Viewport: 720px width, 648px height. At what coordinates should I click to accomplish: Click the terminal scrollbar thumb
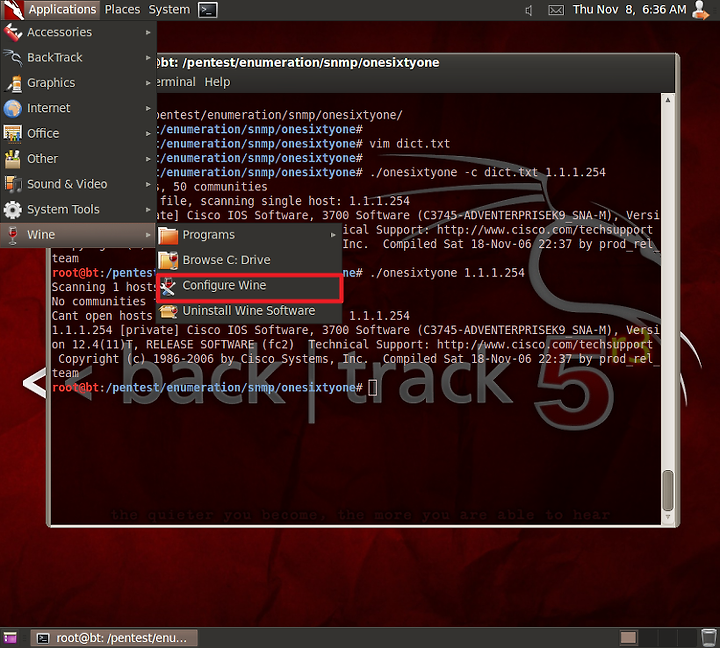668,490
